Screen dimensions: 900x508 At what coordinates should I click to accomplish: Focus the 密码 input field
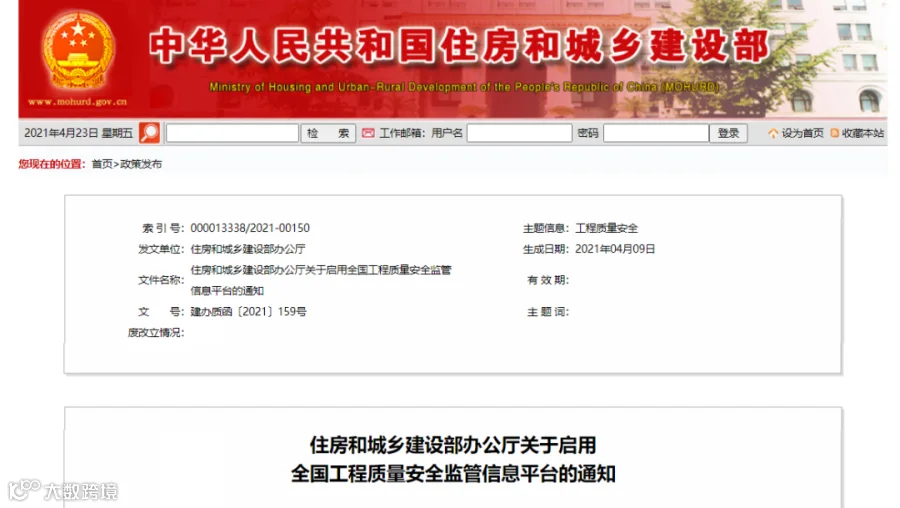656,133
